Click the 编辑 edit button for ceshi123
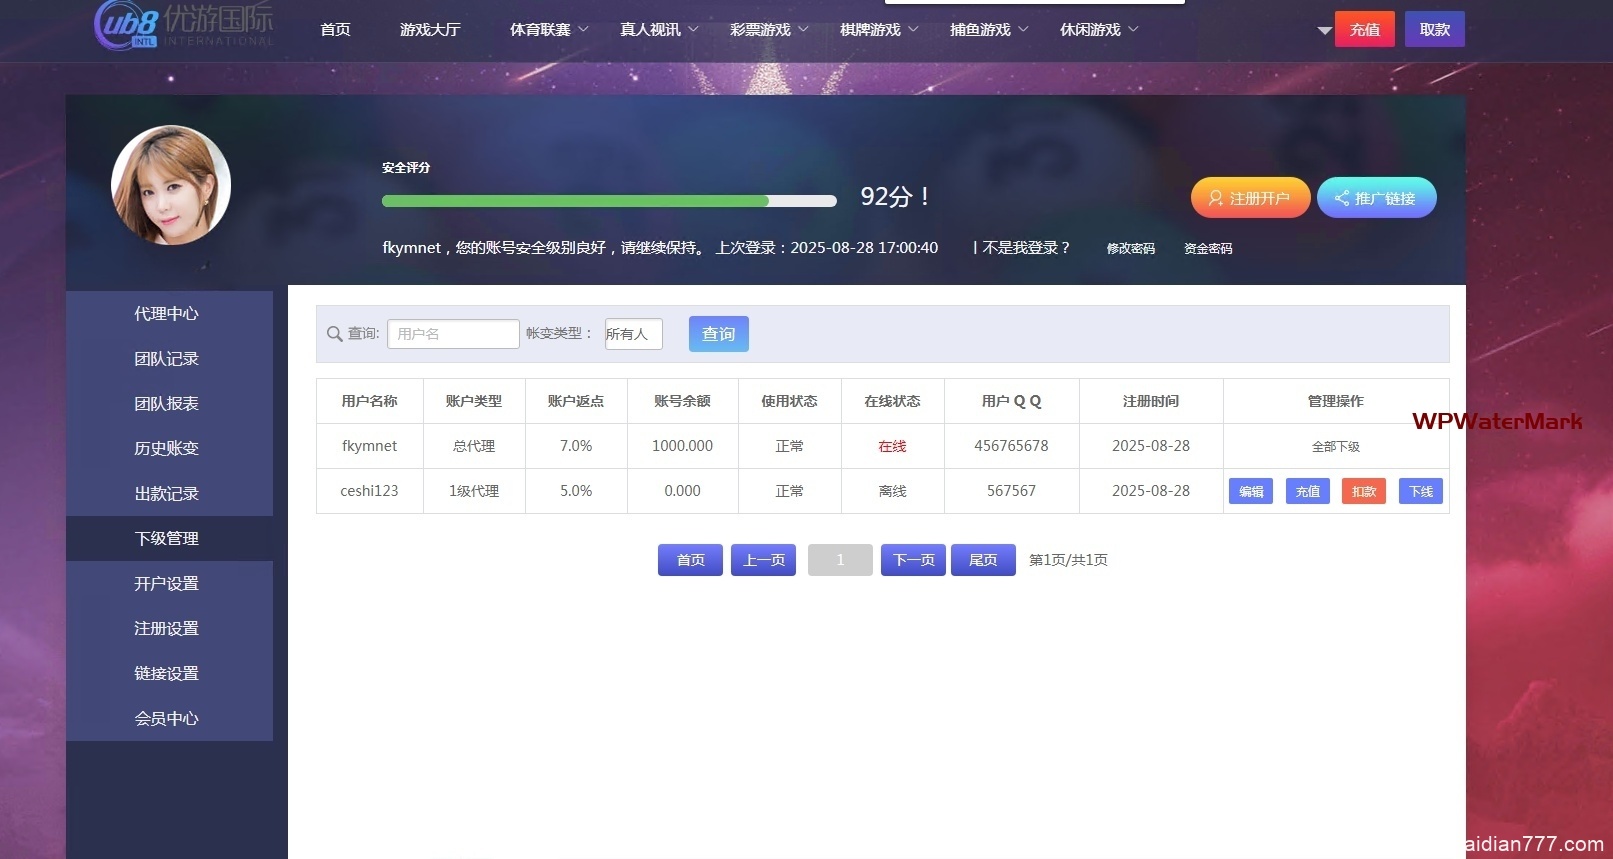Image resolution: width=1613 pixels, height=859 pixels. [x=1250, y=491]
